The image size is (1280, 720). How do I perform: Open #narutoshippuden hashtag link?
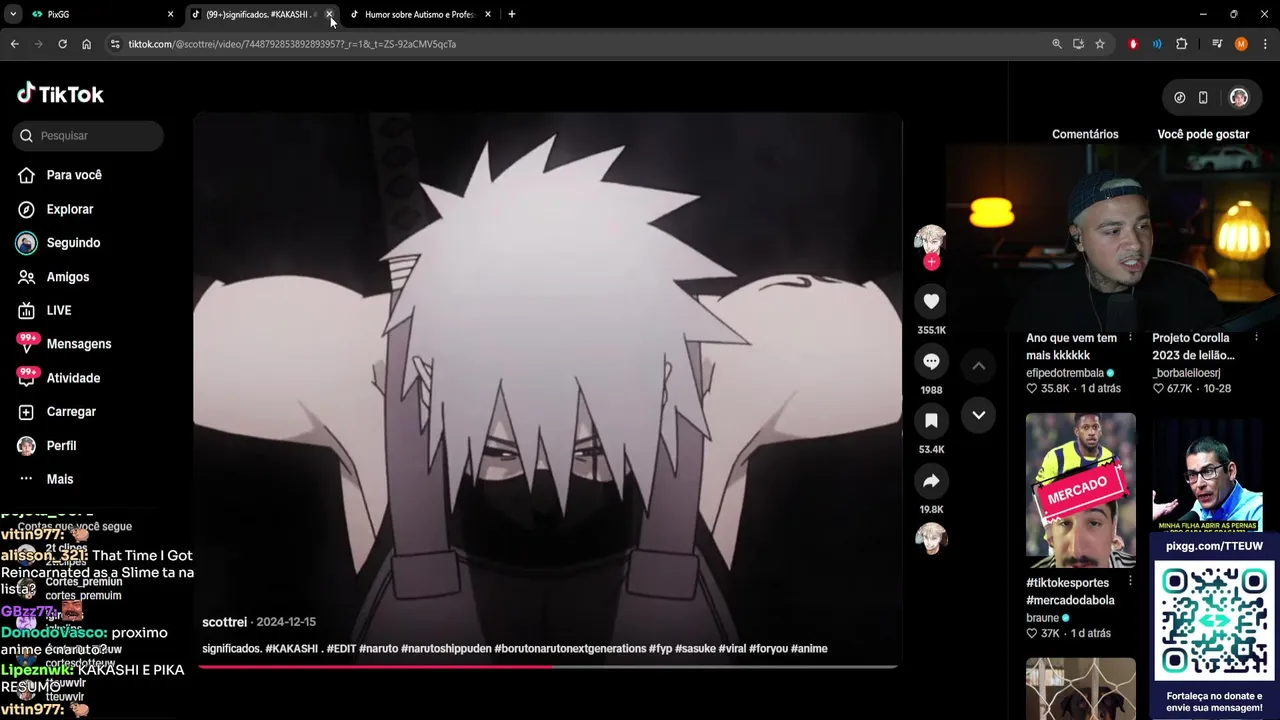click(446, 649)
